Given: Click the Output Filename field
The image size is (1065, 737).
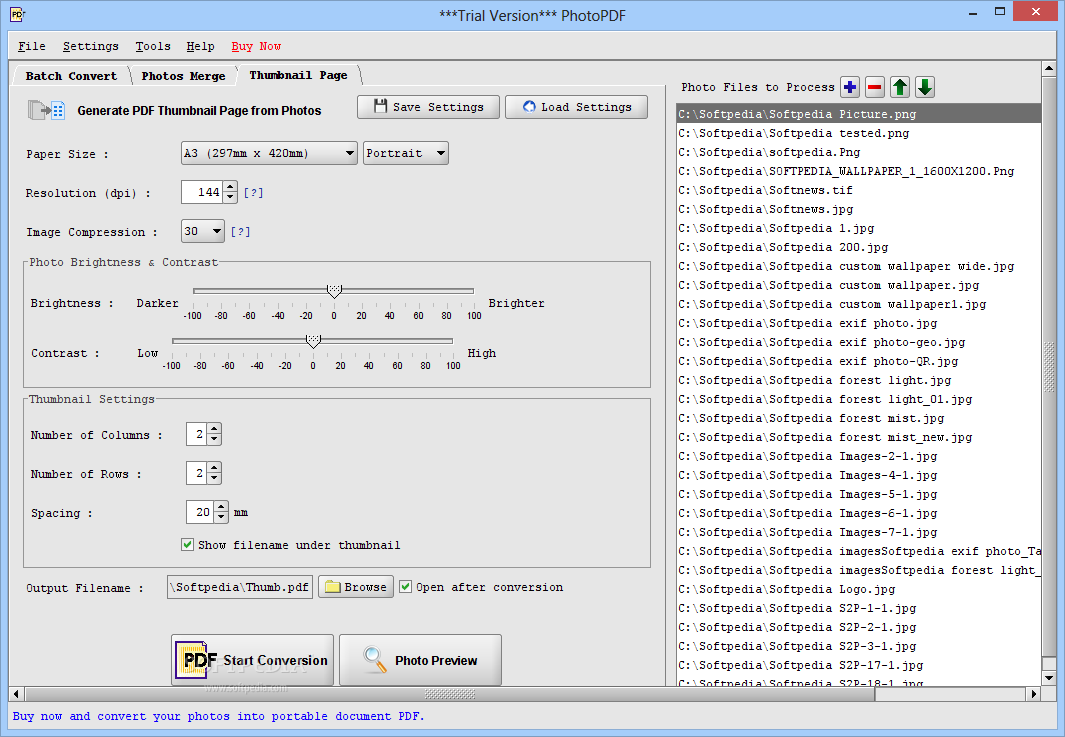Looking at the screenshot, I should 240,587.
